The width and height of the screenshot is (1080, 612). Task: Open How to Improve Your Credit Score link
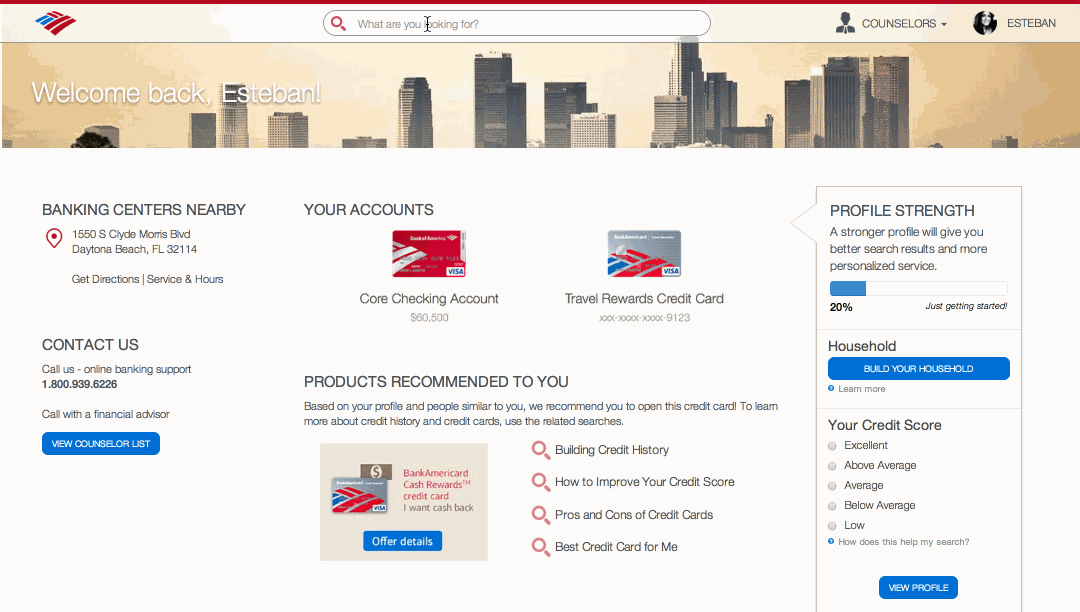[x=645, y=482]
